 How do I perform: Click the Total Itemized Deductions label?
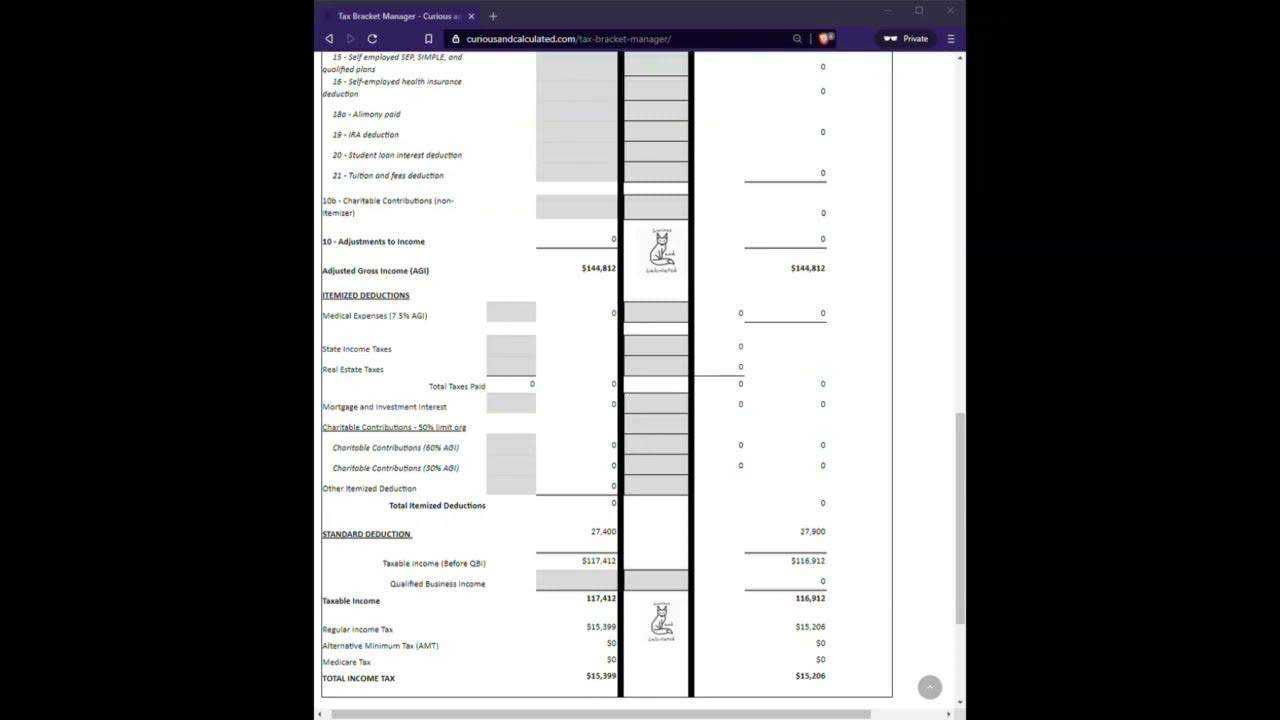pyautogui.click(x=437, y=506)
